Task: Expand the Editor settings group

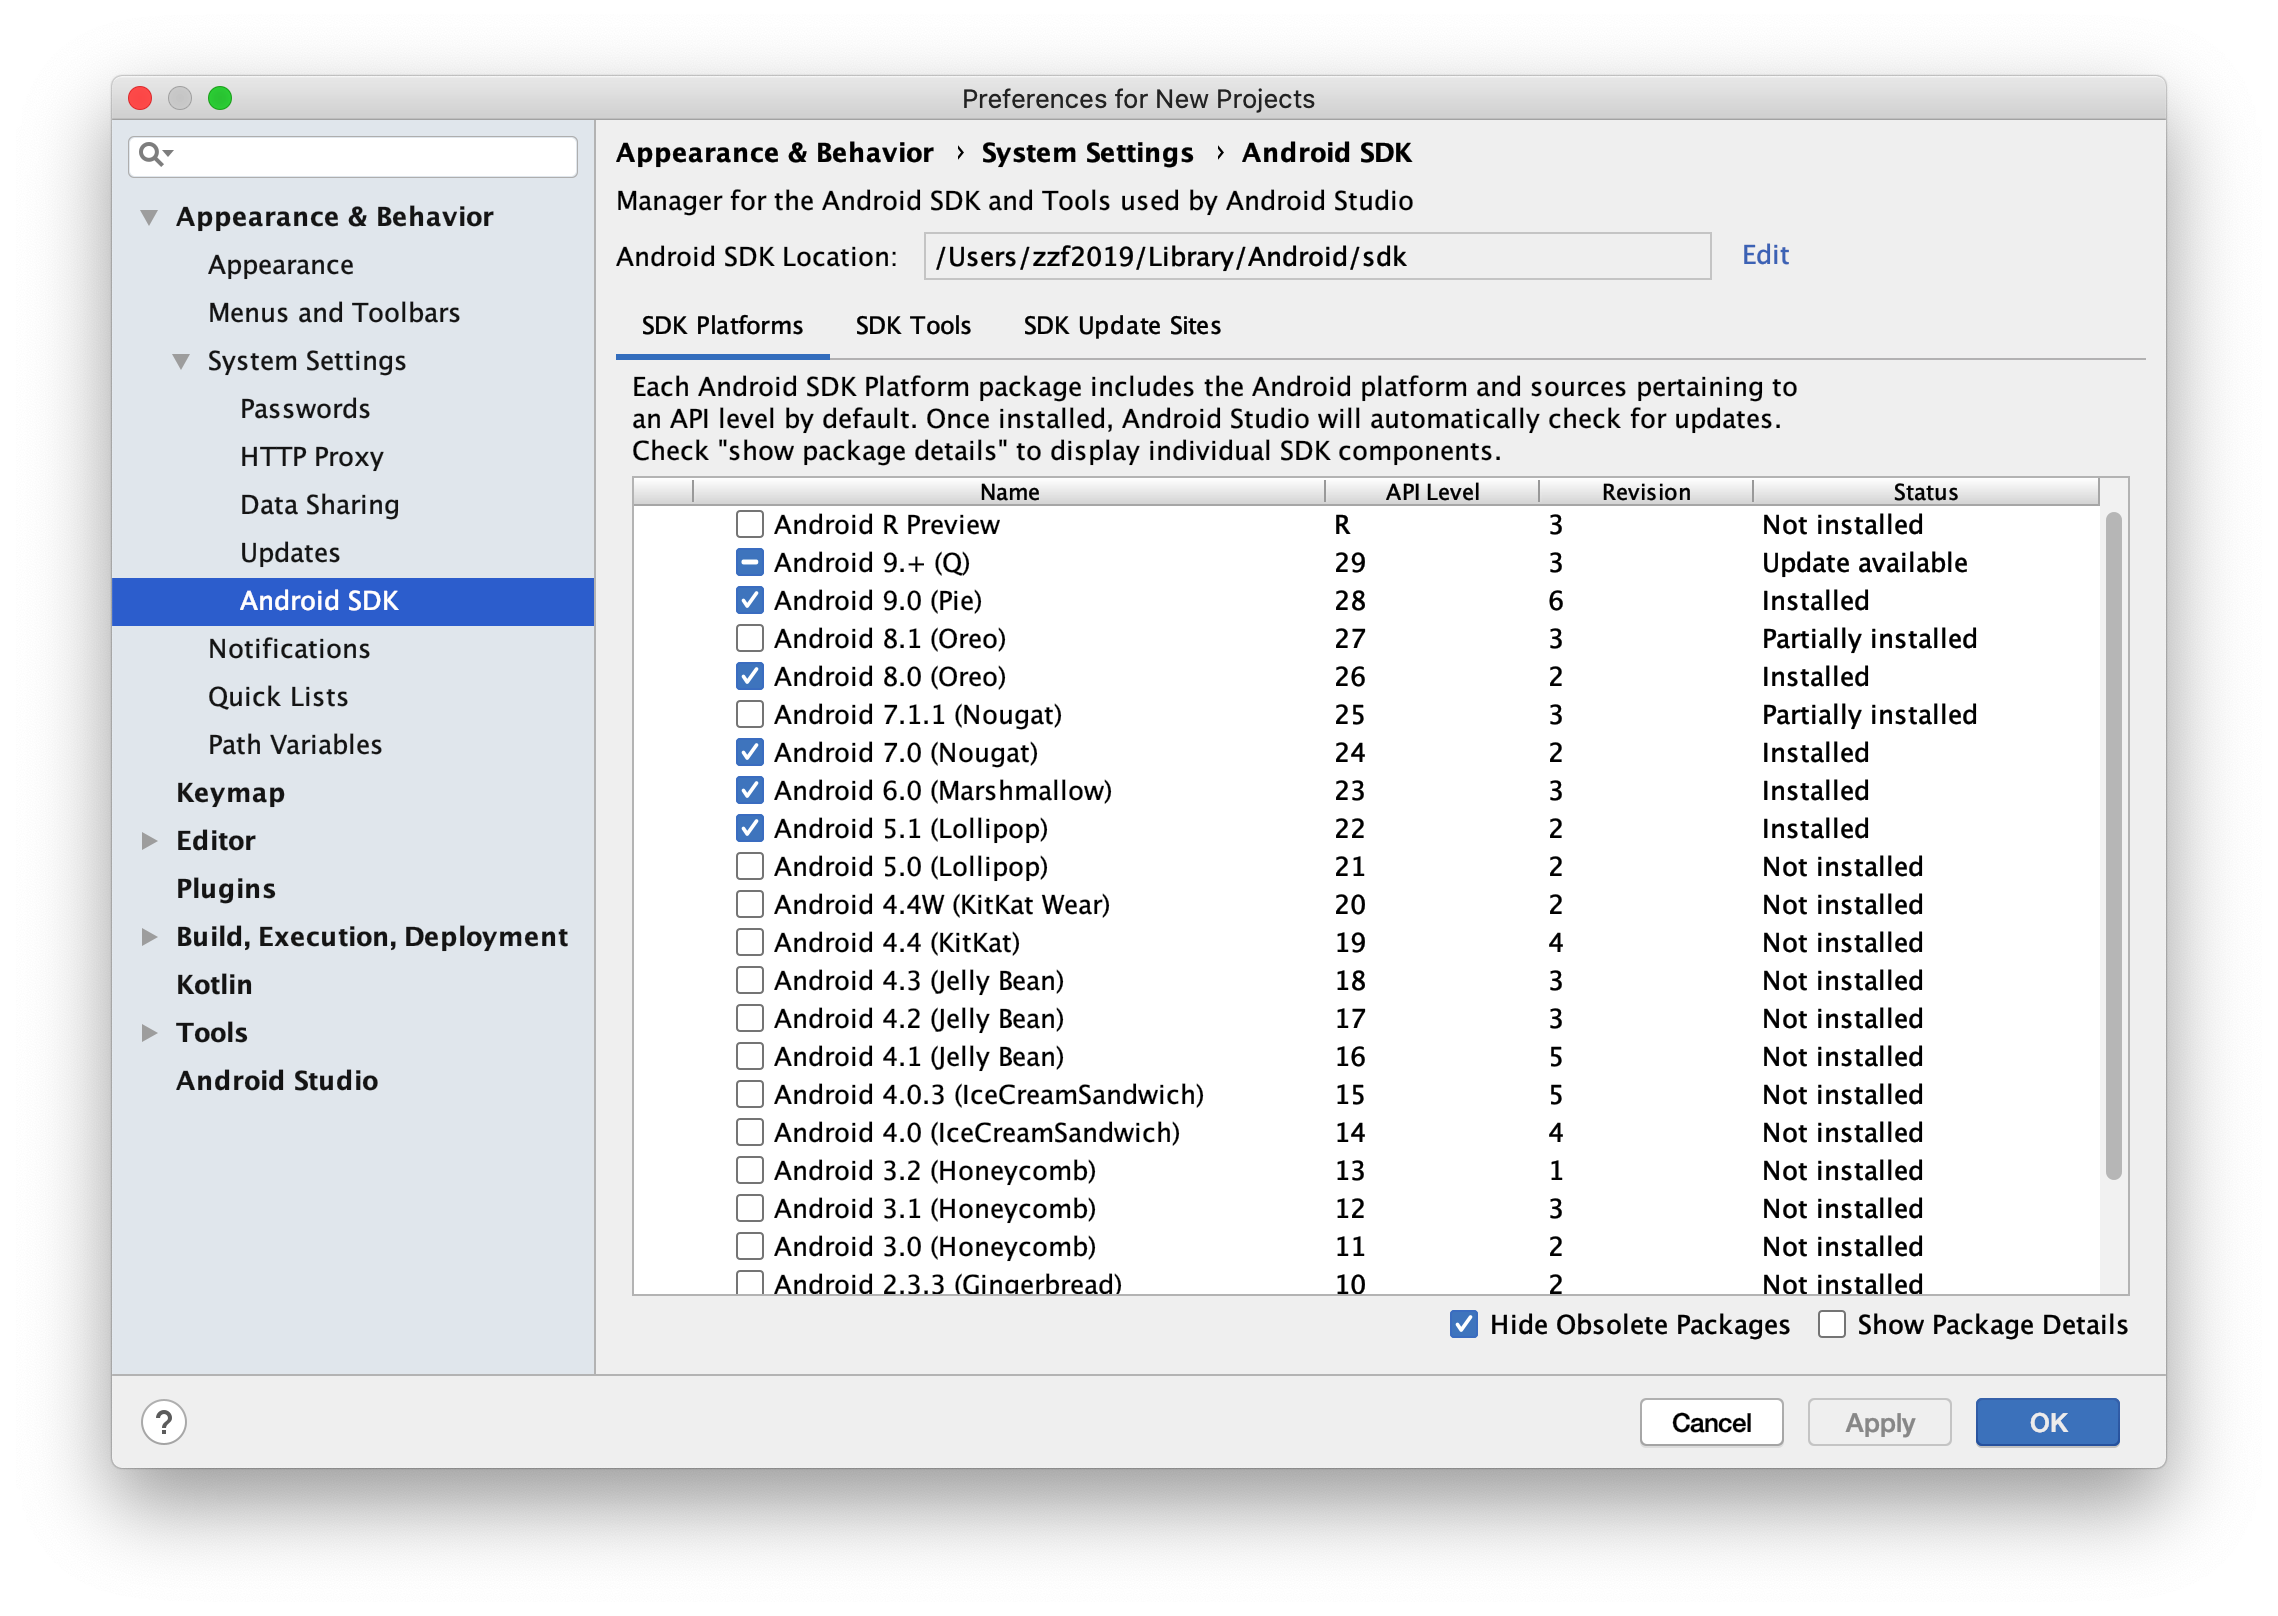Action: click(x=149, y=841)
